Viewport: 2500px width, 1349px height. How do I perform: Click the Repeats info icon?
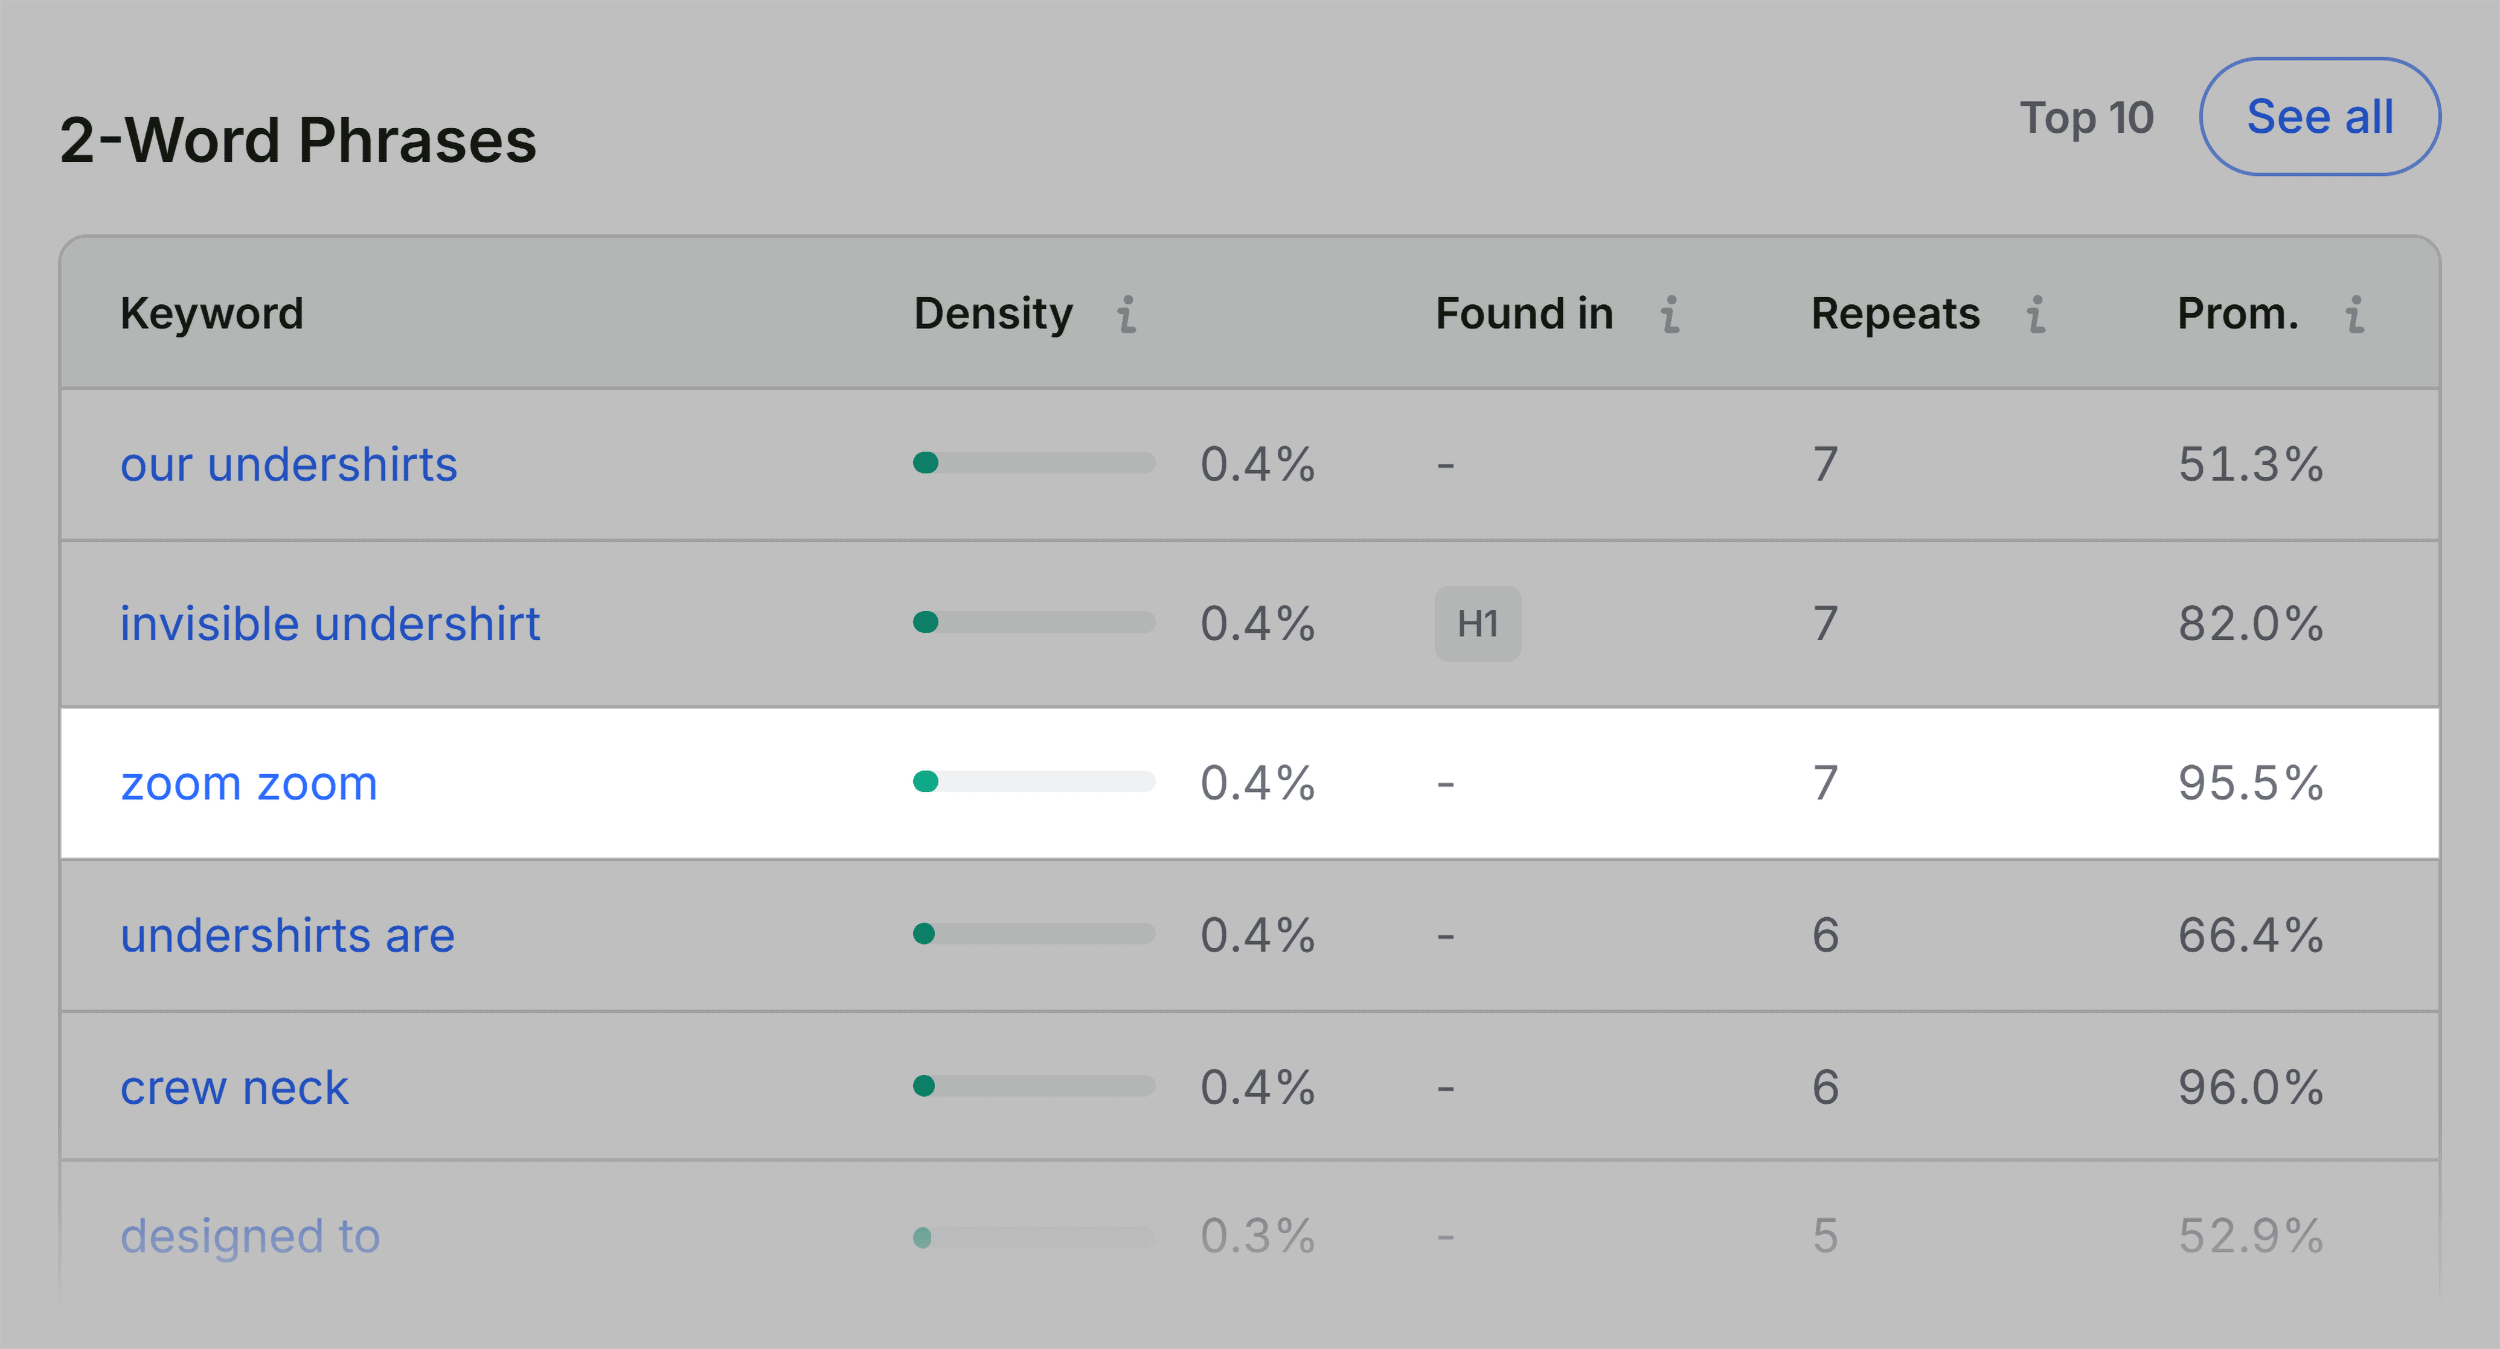pyautogui.click(x=2036, y=314)
